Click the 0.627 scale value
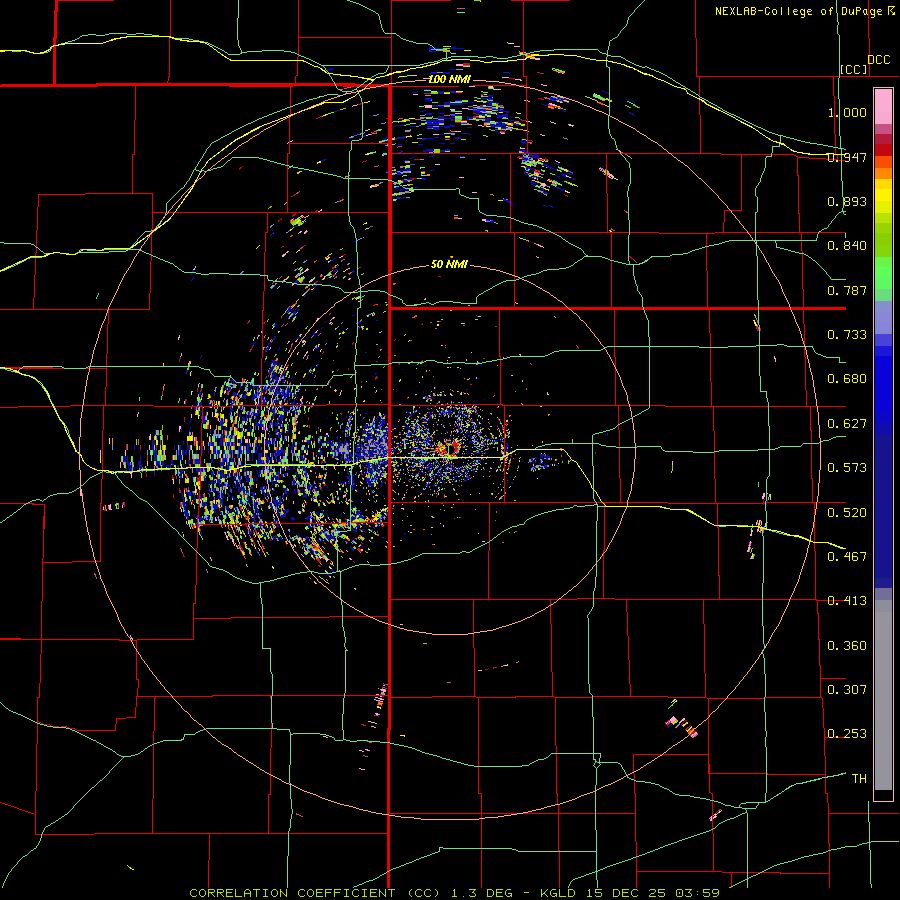The height and width of the screenshot is (900, 900). point(847,424)
